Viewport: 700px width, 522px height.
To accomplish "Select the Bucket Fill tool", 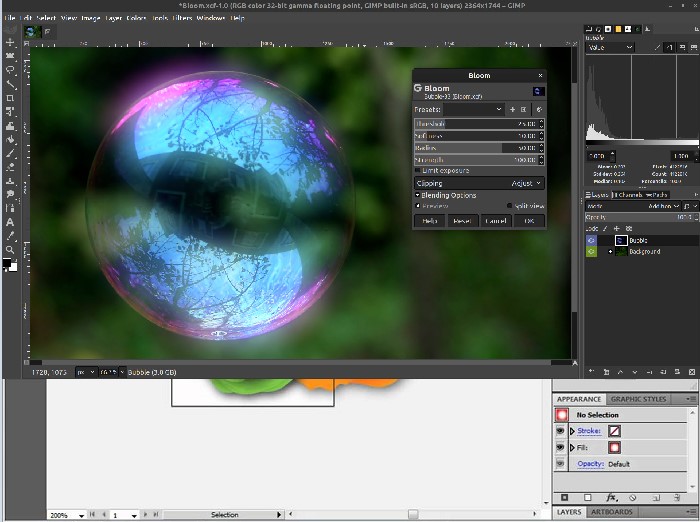I will tap(10, 139).
